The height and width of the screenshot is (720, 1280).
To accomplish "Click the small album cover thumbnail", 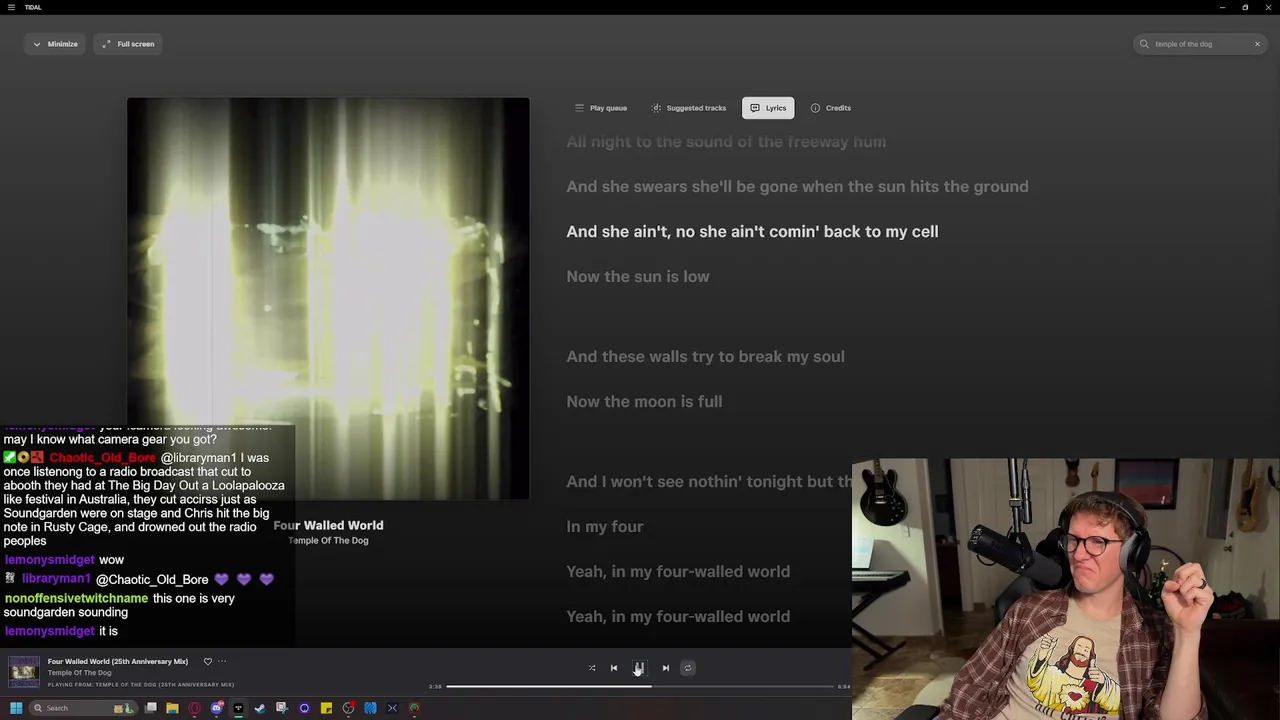I will (x=24, y=672).
